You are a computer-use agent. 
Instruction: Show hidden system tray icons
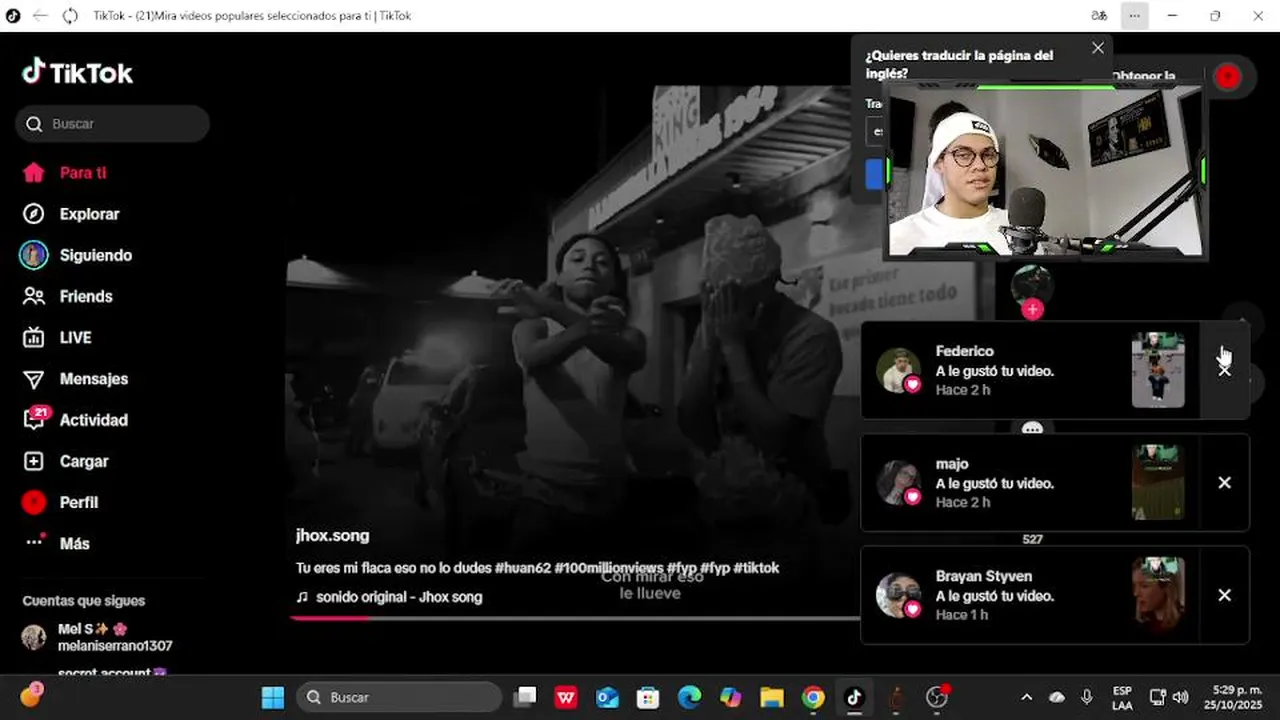[1026, 697]
